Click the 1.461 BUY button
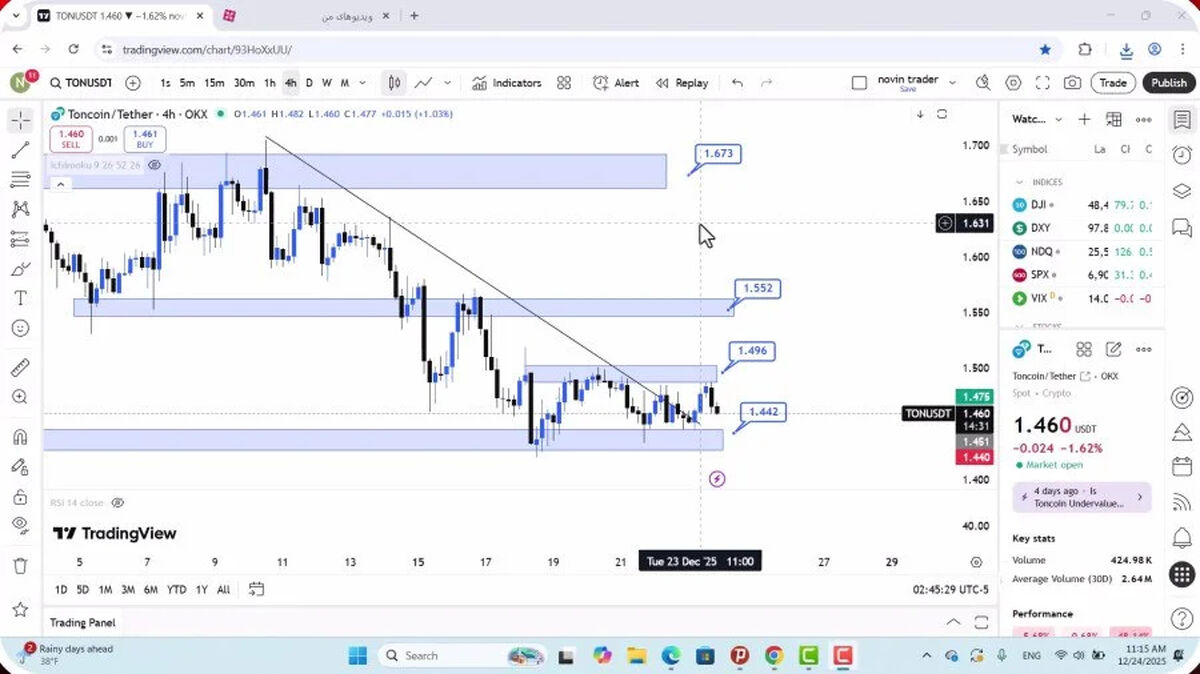1200x674 pixels. click(144, 139)
